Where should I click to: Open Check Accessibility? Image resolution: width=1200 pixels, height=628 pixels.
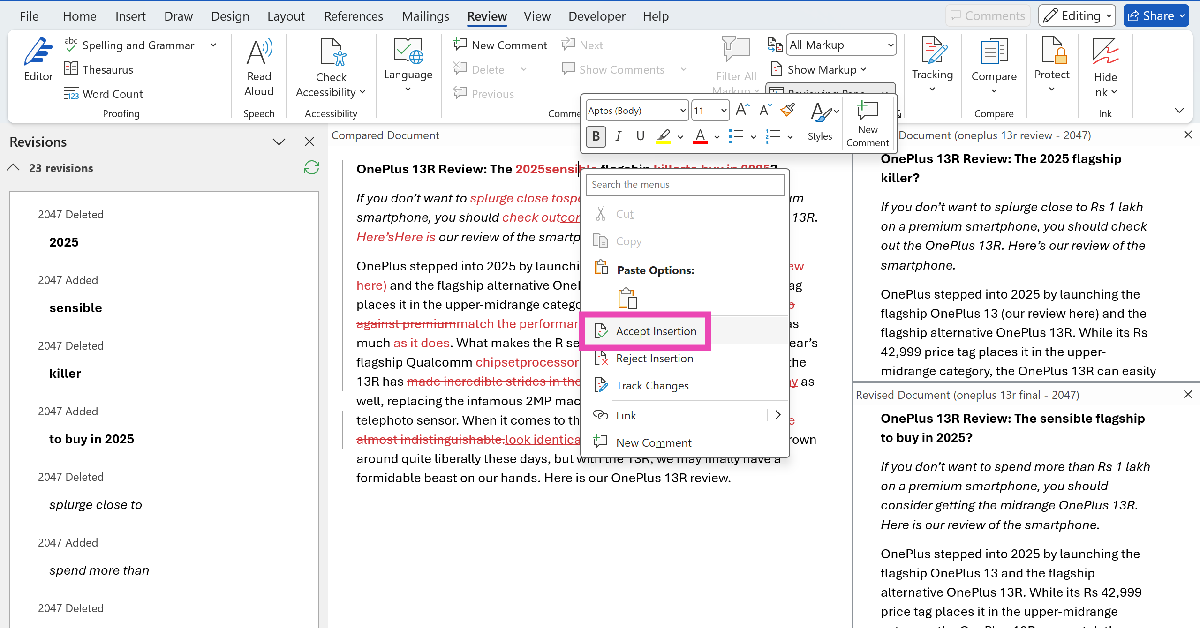click(331, 67)
